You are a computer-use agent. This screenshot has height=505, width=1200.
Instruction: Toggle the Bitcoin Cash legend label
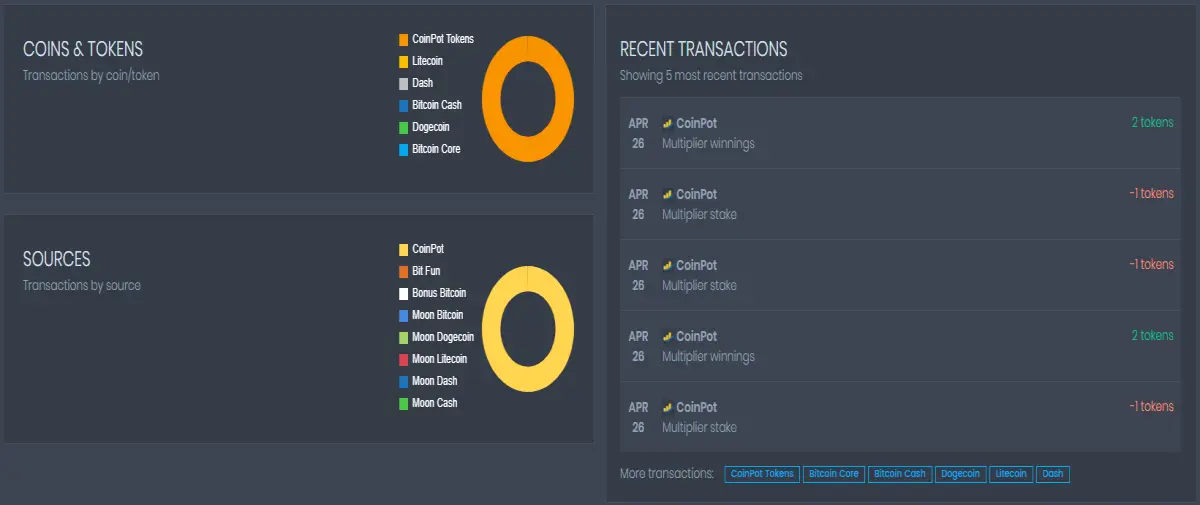point(437,105)
